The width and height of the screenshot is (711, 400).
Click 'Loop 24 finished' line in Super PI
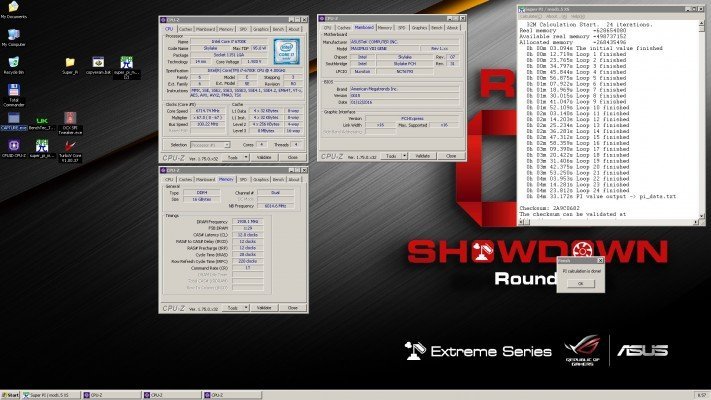(x=577, y=190)
